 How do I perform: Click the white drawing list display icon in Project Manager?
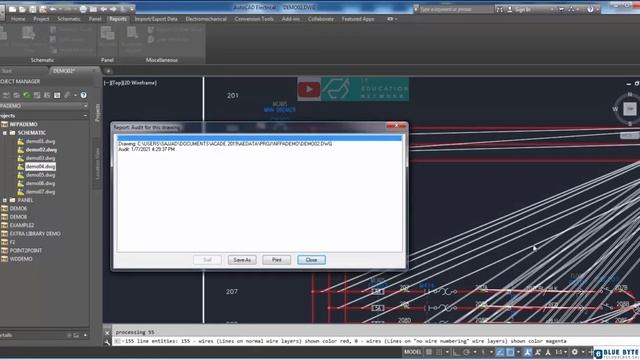[x=57, y=95]
